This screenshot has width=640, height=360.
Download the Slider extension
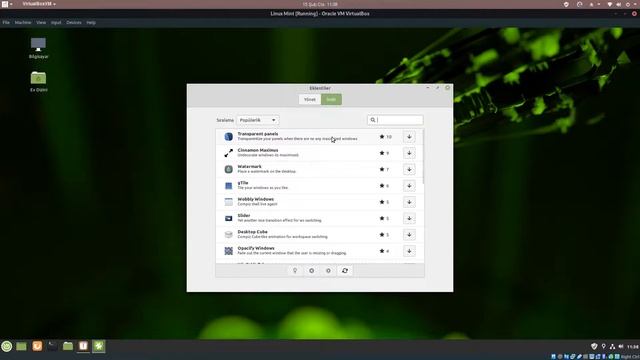[409, 218]
